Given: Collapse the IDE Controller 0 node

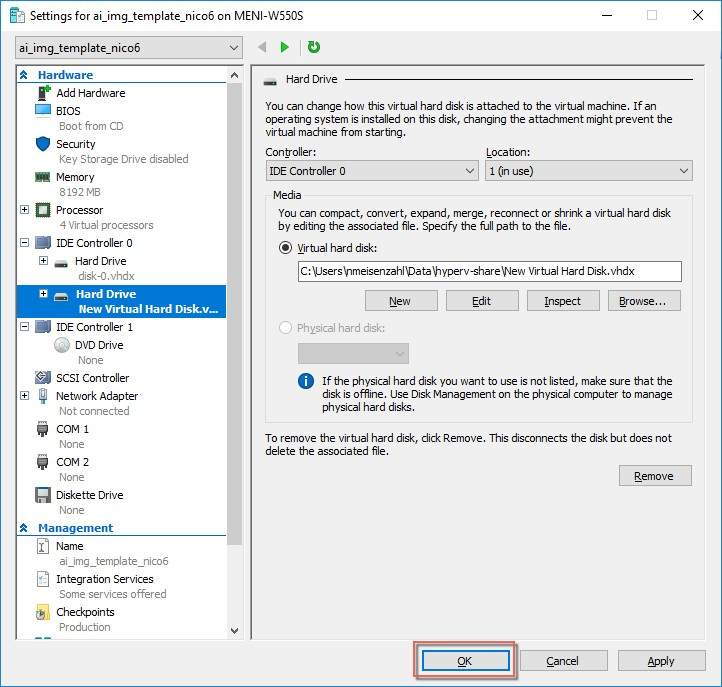Looking at the screenshot, I should pyautogui.click(x=24, y=243).
